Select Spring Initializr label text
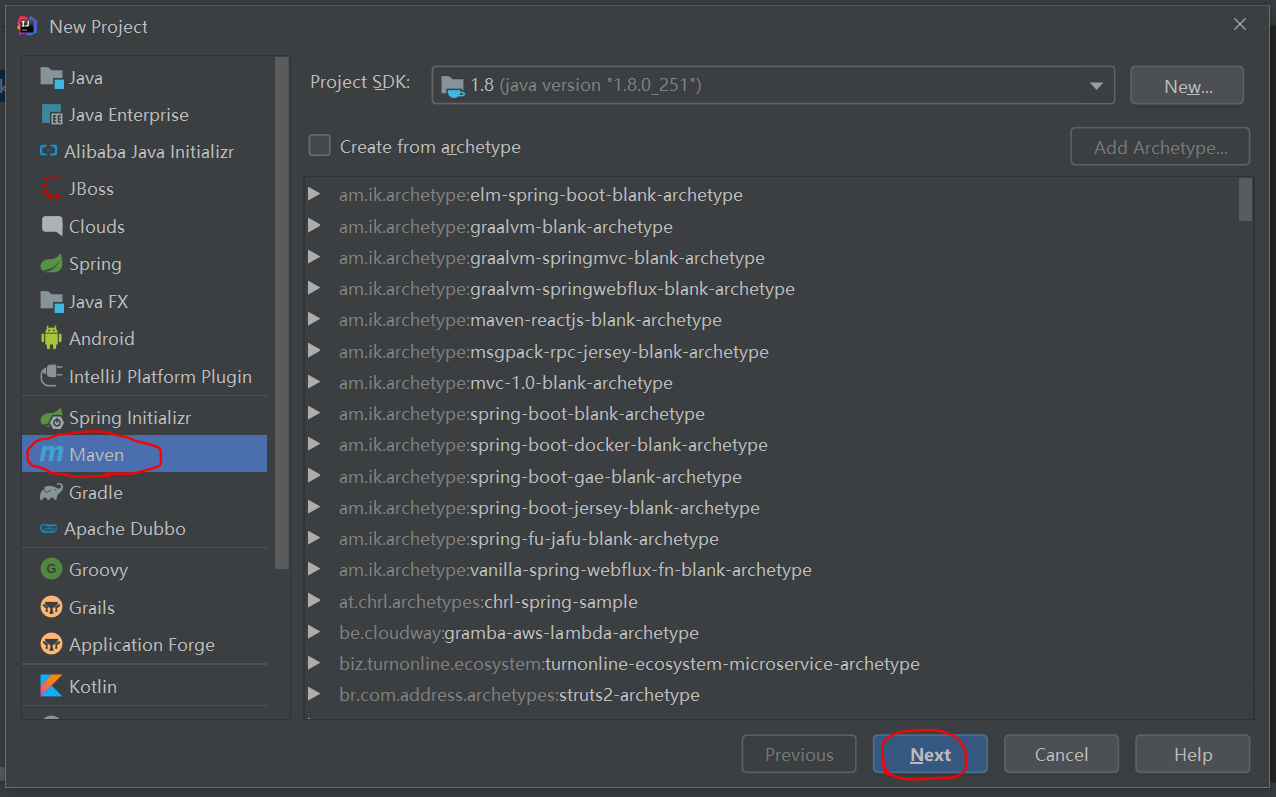This screenshot has height=797, width=1276. coord(130,418)
